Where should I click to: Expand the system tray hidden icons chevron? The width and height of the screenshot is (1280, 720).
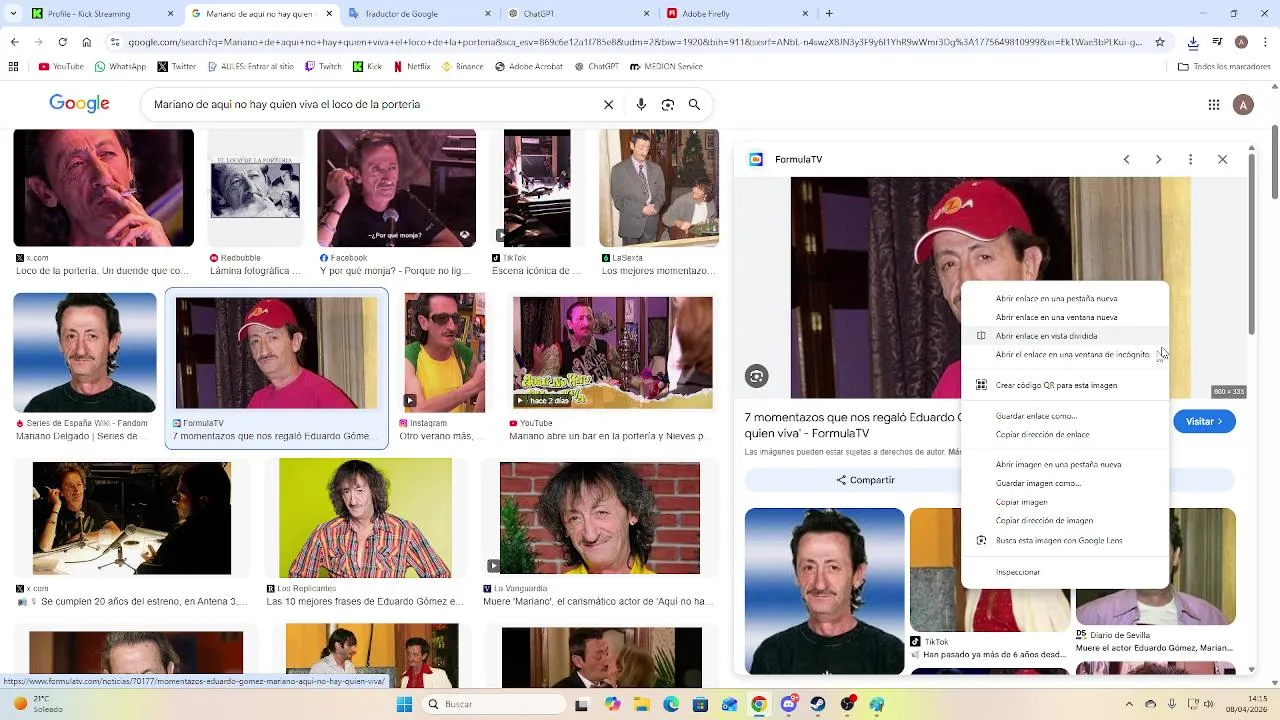[1129, 704]
